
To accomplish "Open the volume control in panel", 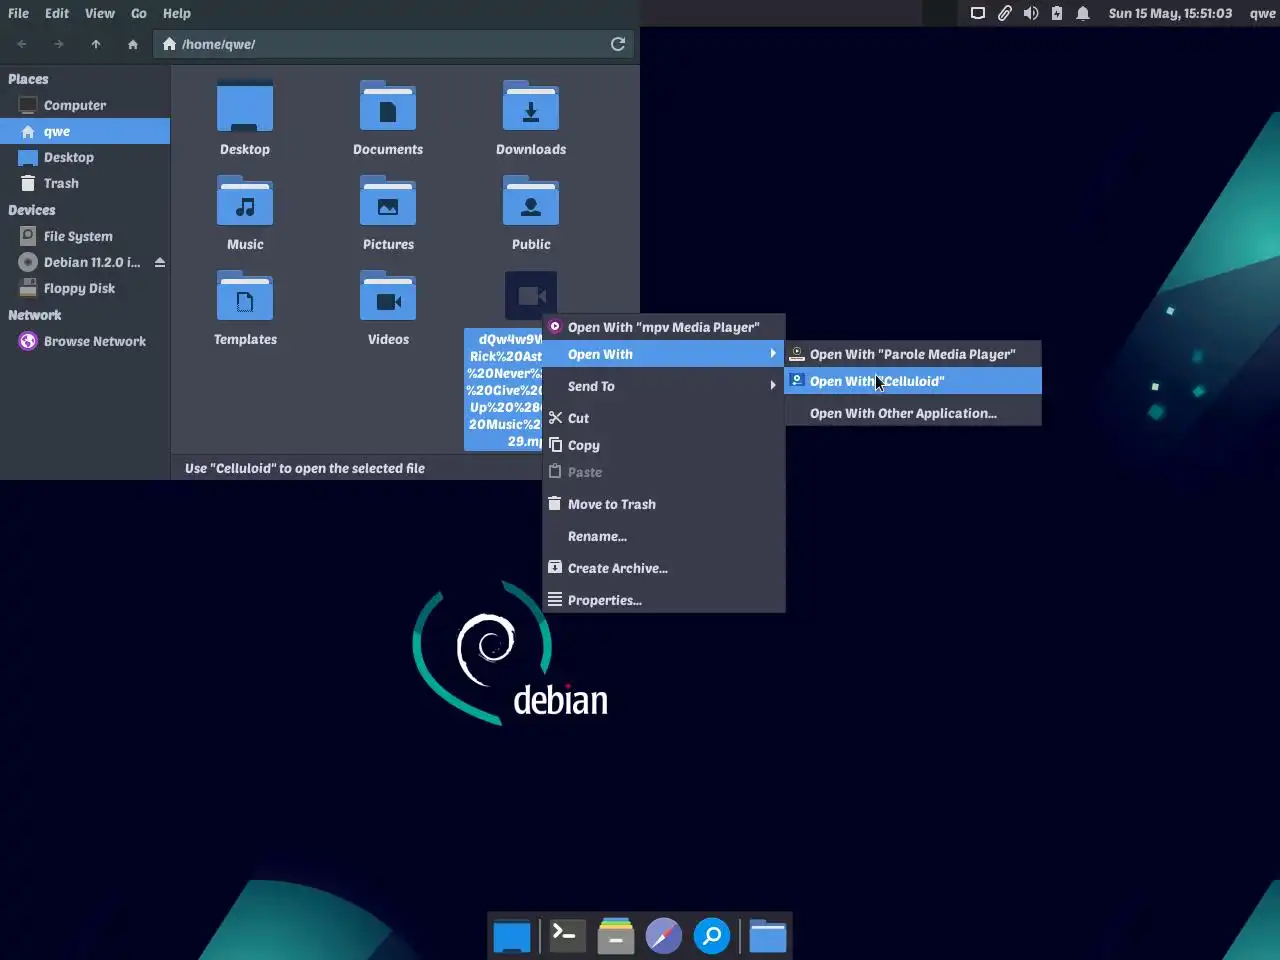I will click(1031, 13).
